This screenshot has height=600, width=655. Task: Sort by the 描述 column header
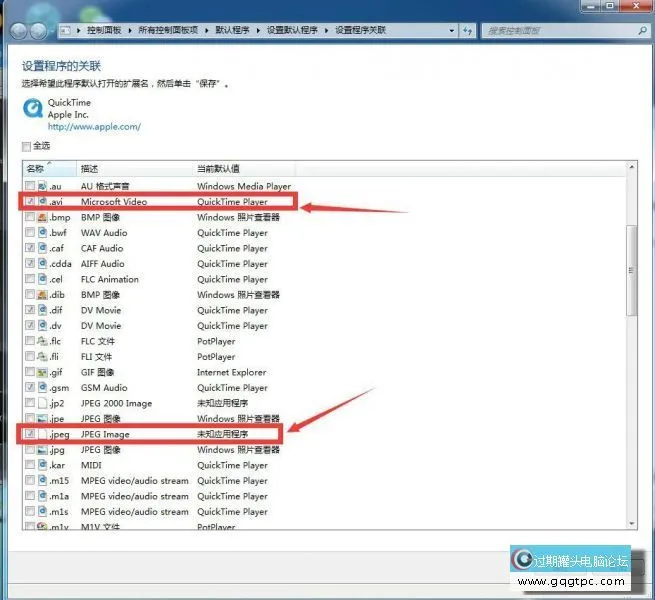135,169
